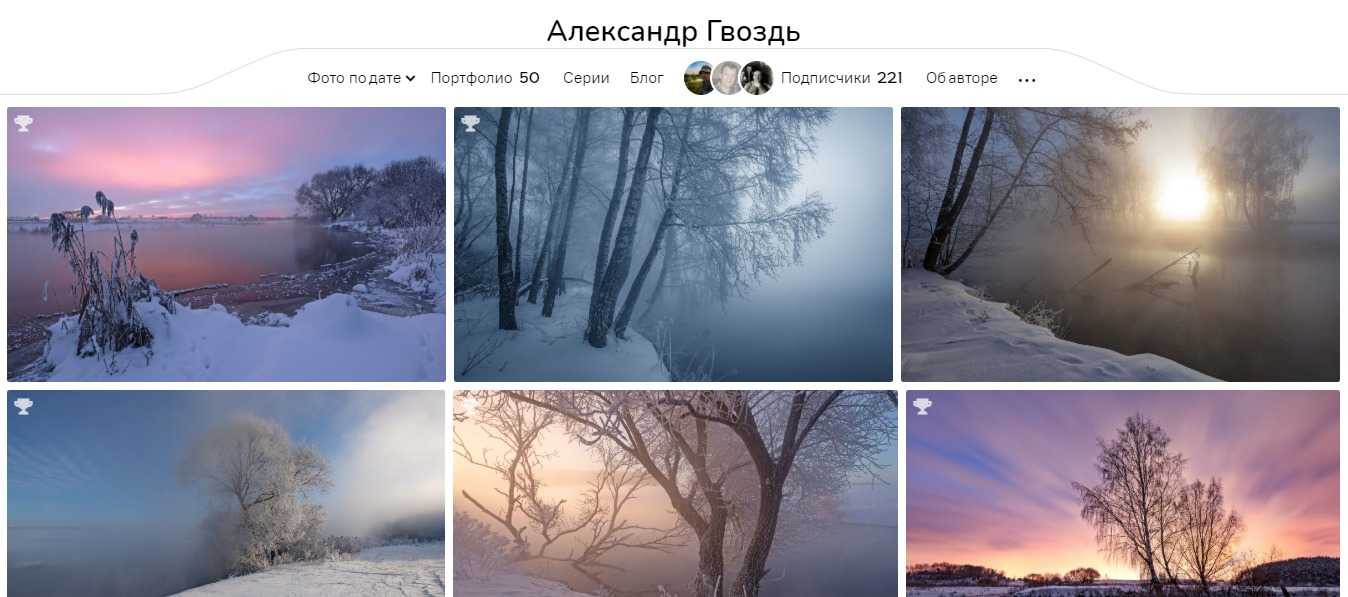Screen dimensions: 1348x597
Task: Open the bare branches pastel fog photo
Action: pyautogui.click(x=675, y=494)
